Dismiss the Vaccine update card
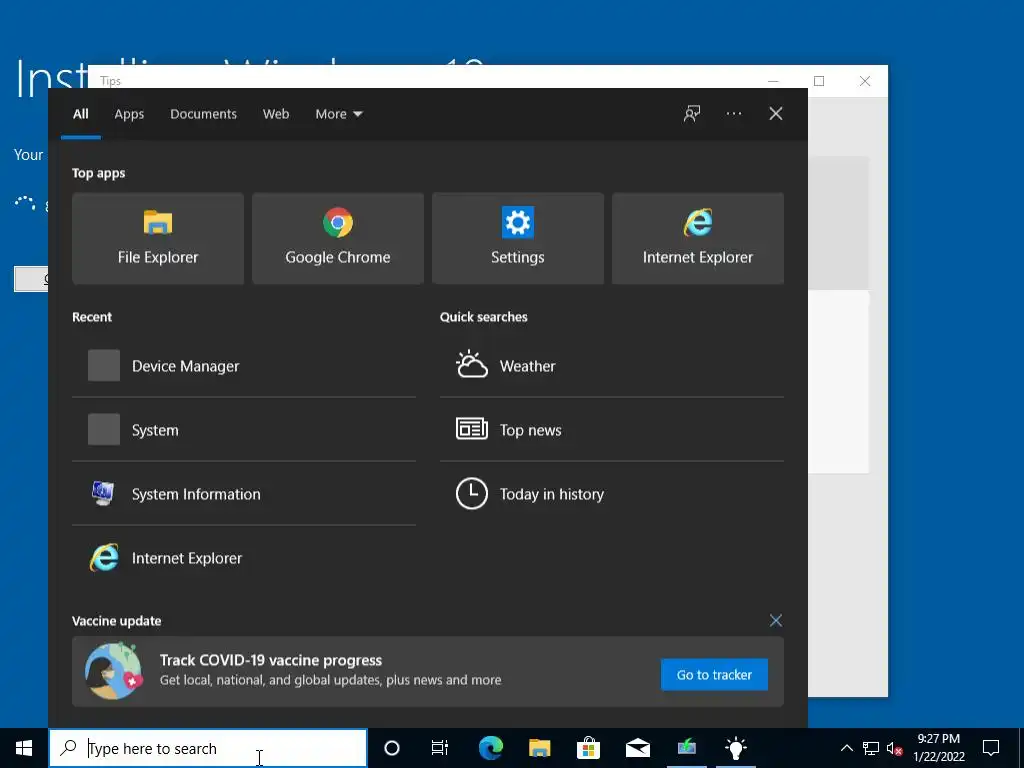Image resolution: width=1024 pixels, height=768 pixels. point(776,620)
